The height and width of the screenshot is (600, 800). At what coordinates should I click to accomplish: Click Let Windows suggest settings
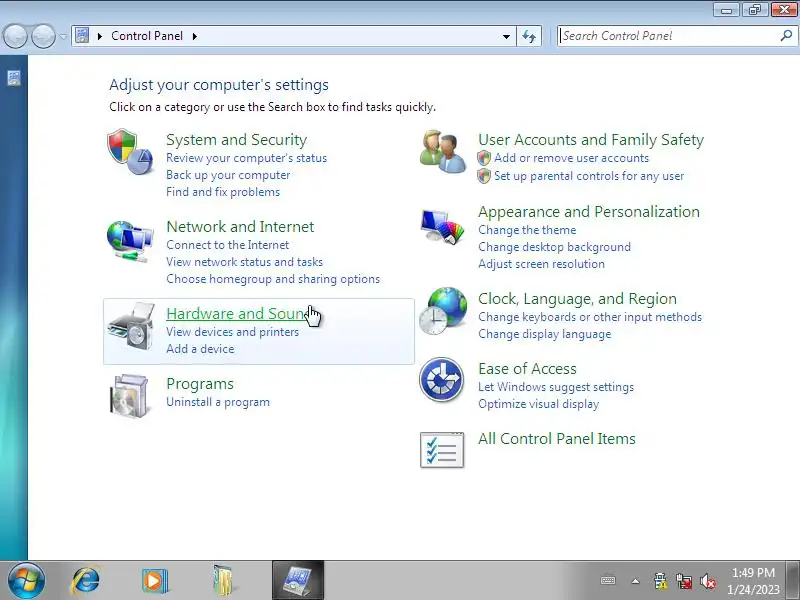556,387
